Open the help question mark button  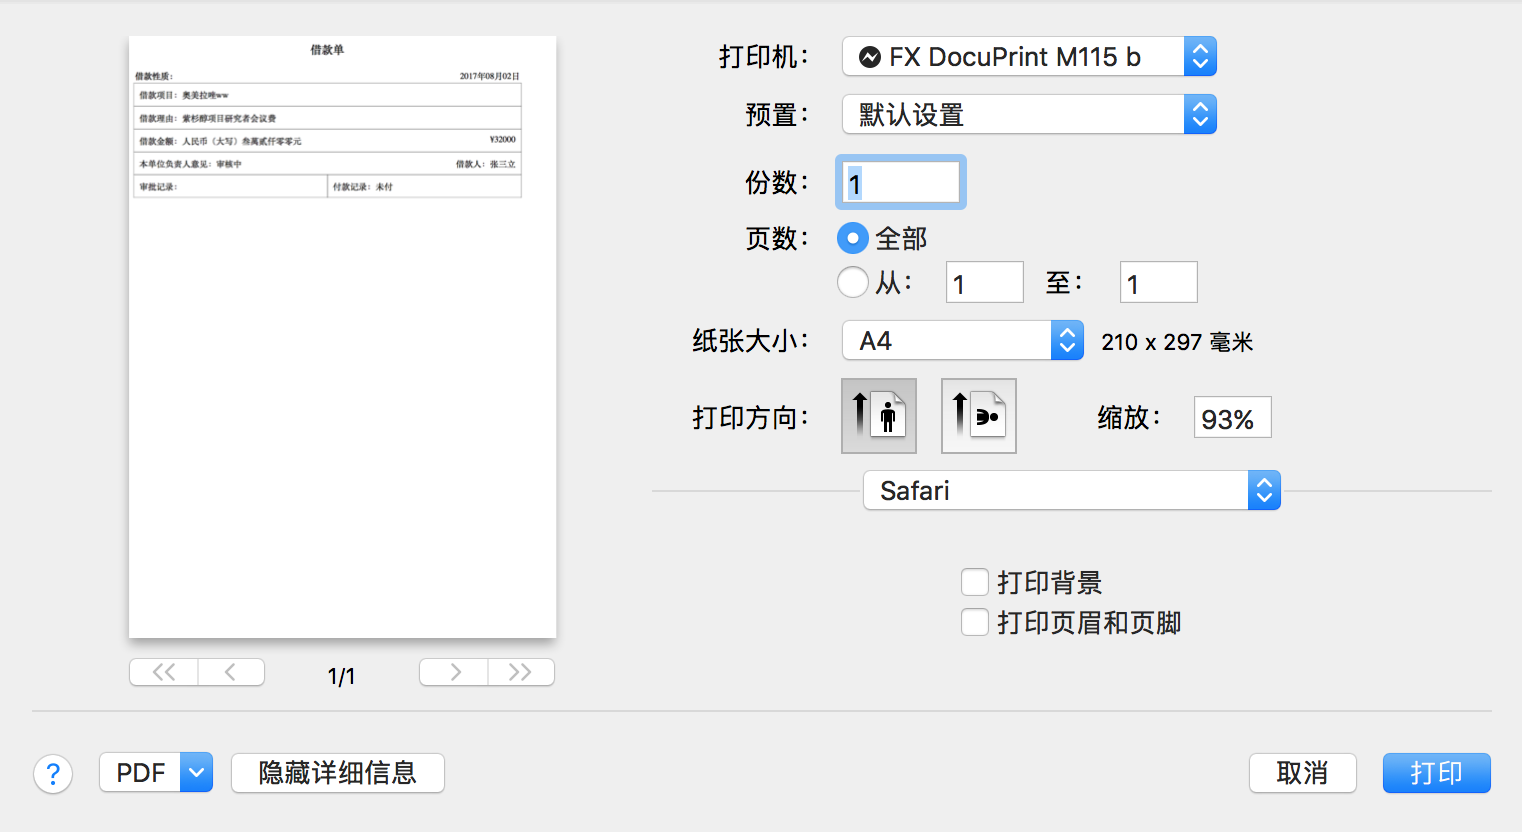coord(53,773)
